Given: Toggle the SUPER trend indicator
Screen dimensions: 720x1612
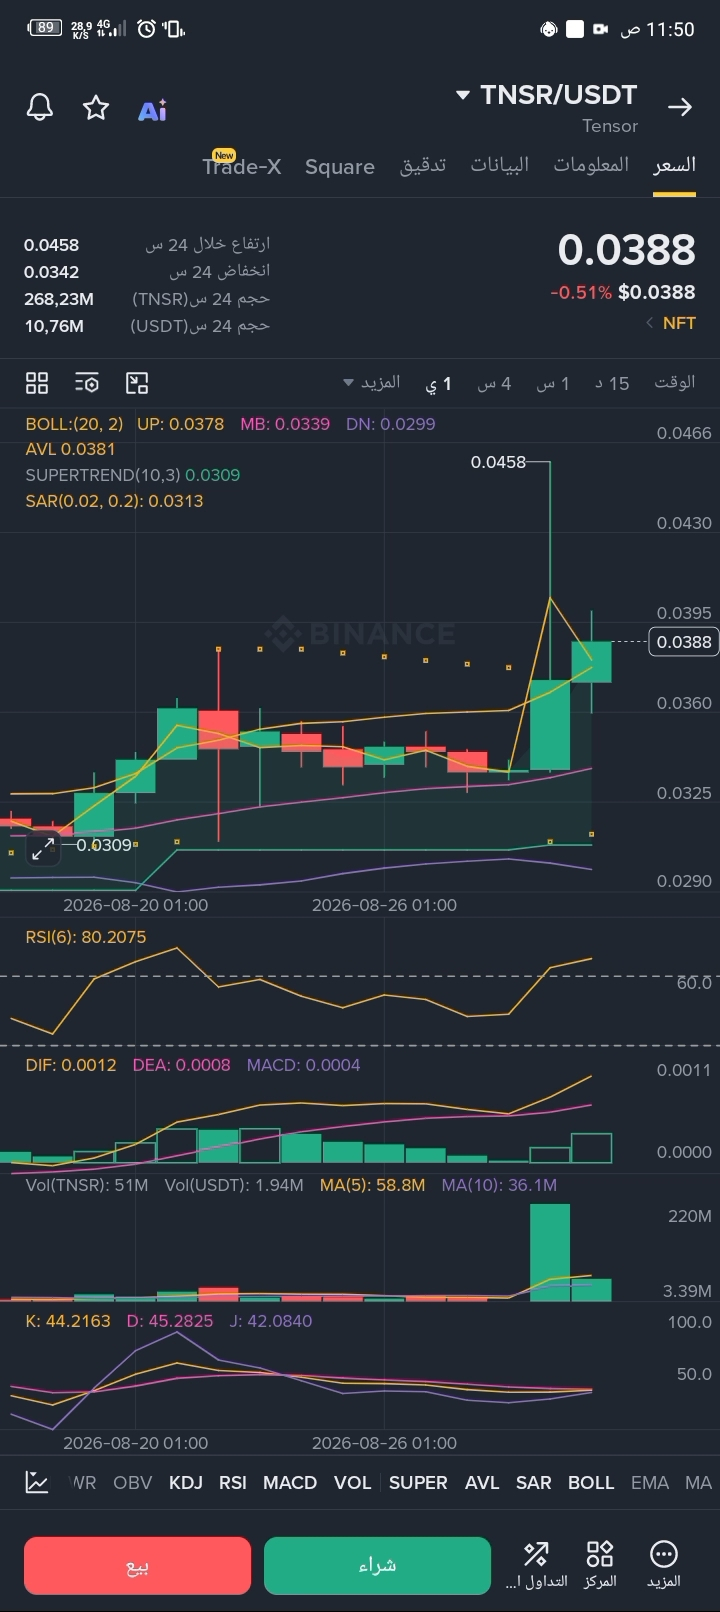Looking at the screenshot, I should pos(418,1482).
